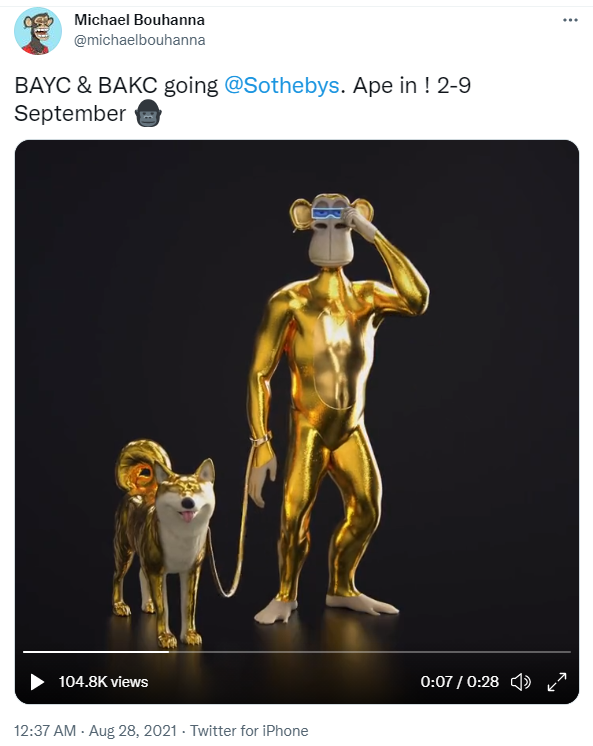Click Michael Bouhanna's ape profile avatar
Screen dimensions: 593x746
tap(38, 31)
